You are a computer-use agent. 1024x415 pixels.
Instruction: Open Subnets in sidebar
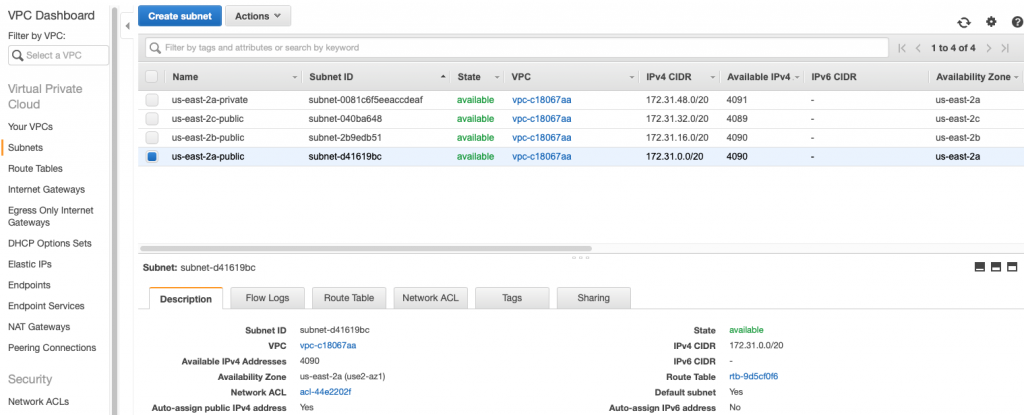tap(25, 148)
